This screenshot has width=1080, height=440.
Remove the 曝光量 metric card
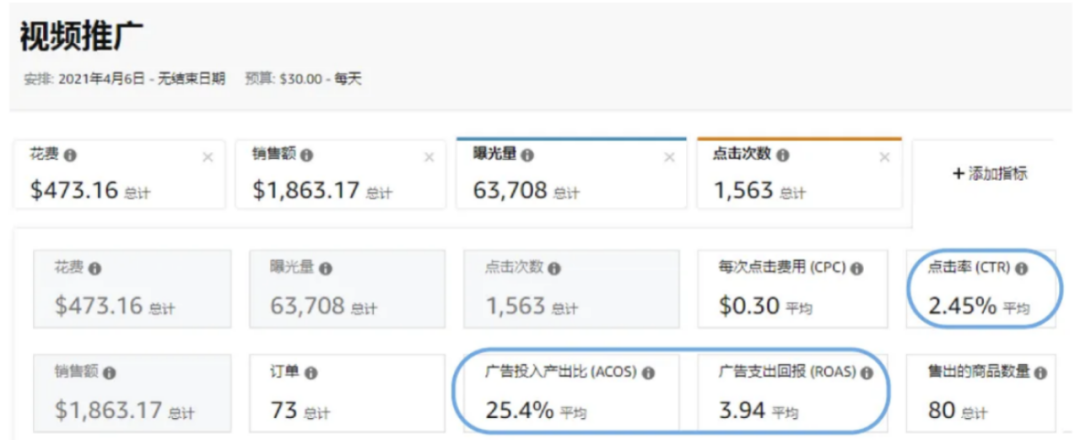click(669, 158)
